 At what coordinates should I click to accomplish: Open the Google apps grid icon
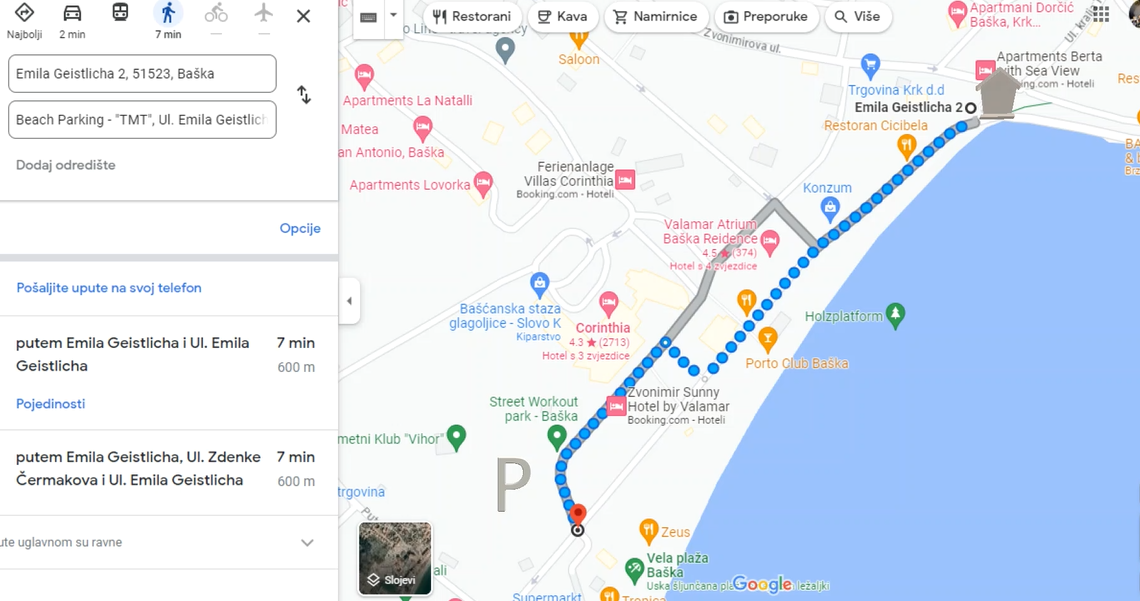pos(1101,13)
